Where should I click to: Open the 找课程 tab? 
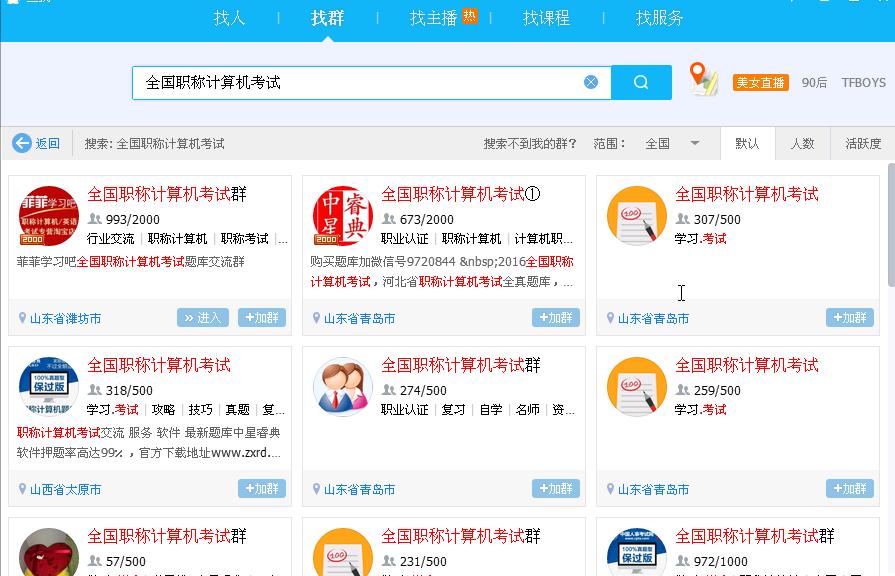(546, 18)
